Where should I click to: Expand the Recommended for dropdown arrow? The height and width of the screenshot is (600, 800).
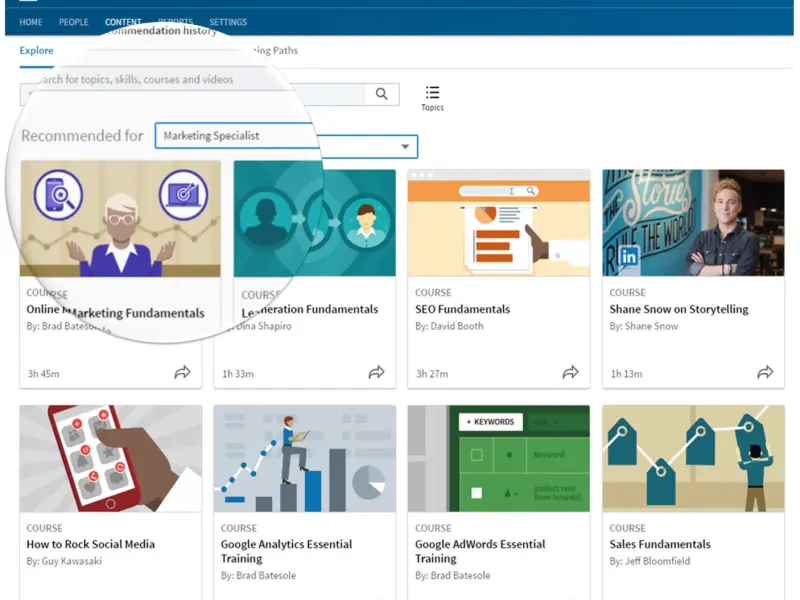(405, 146)
